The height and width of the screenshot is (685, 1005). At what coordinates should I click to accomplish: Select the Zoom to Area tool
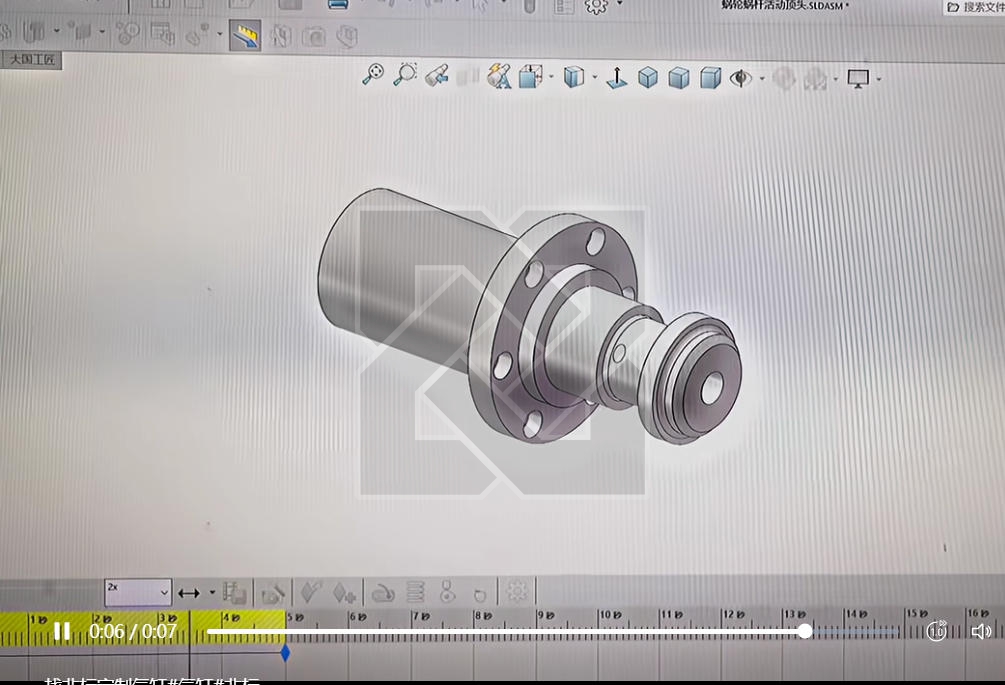[405, 74]
